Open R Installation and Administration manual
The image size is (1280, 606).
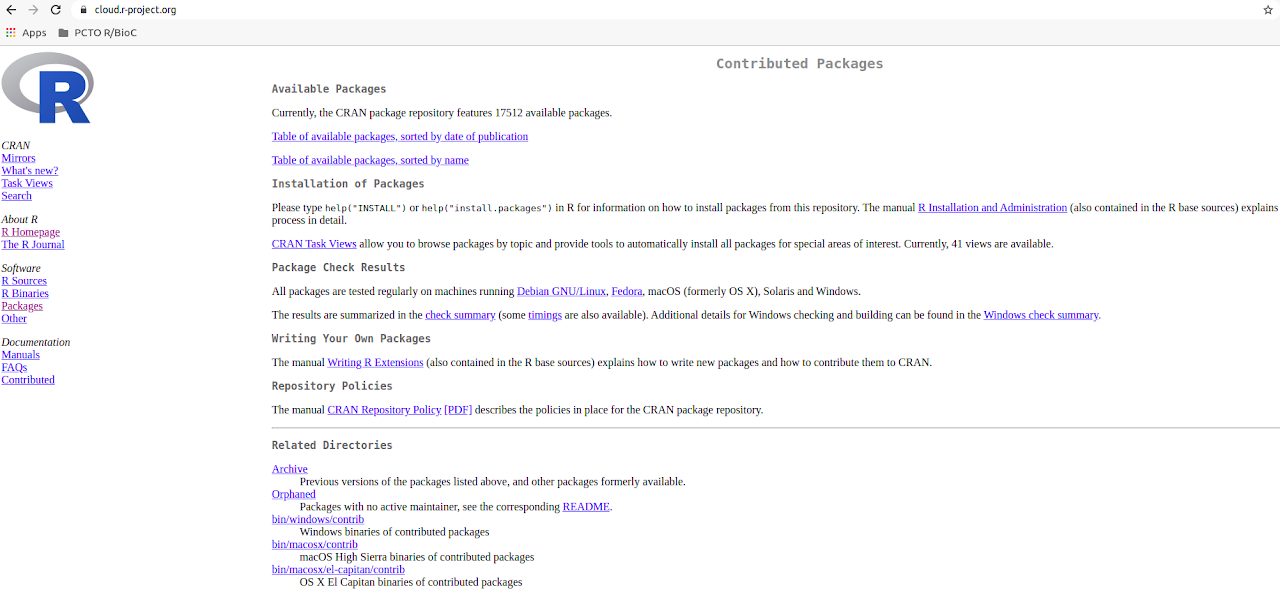[992, 208]
